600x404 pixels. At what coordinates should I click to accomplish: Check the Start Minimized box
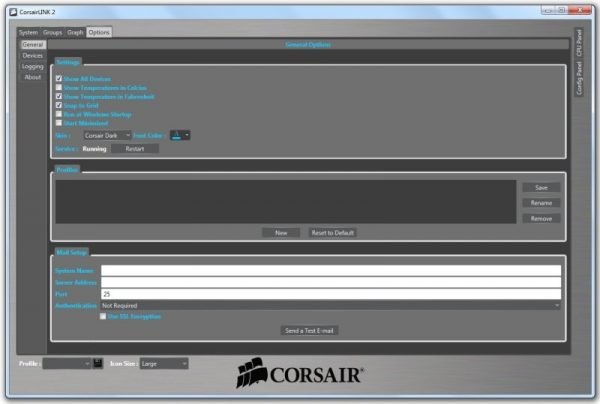[59, 122]
